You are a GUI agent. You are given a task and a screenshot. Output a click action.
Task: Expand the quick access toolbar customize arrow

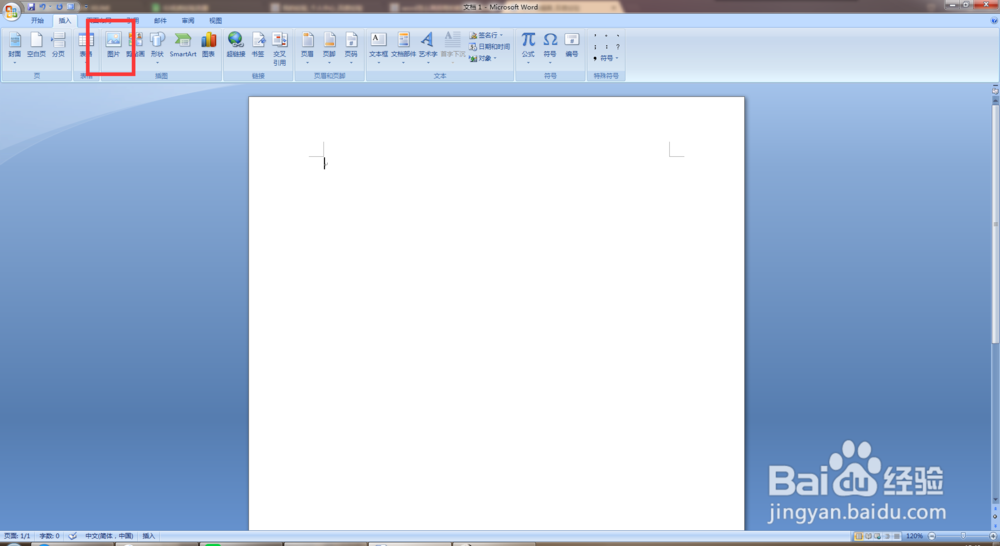[x=86, y=6]
